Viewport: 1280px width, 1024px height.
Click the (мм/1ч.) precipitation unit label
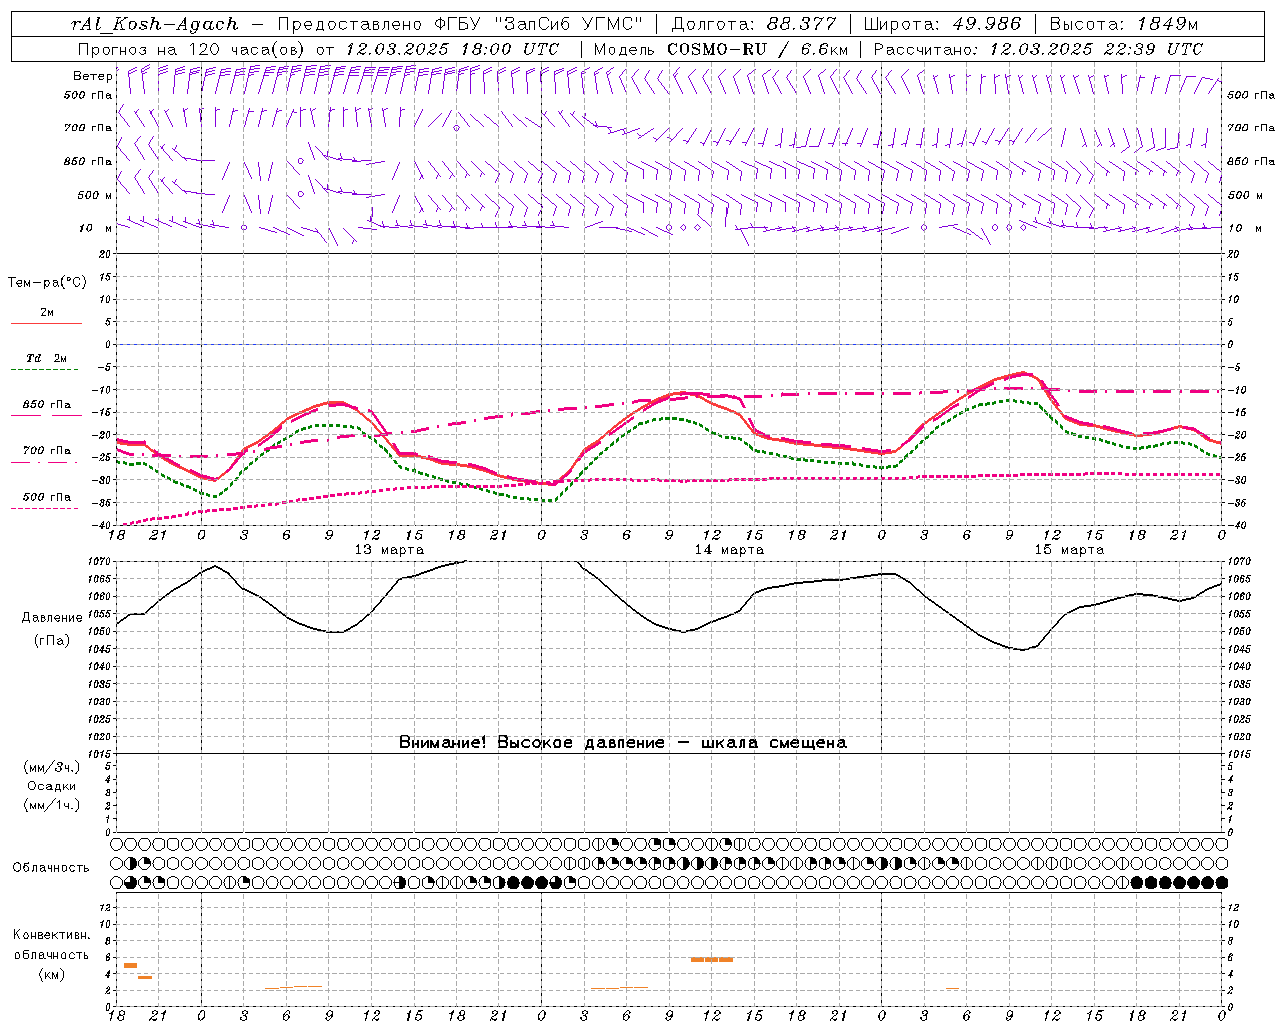[x=52, y=805]
